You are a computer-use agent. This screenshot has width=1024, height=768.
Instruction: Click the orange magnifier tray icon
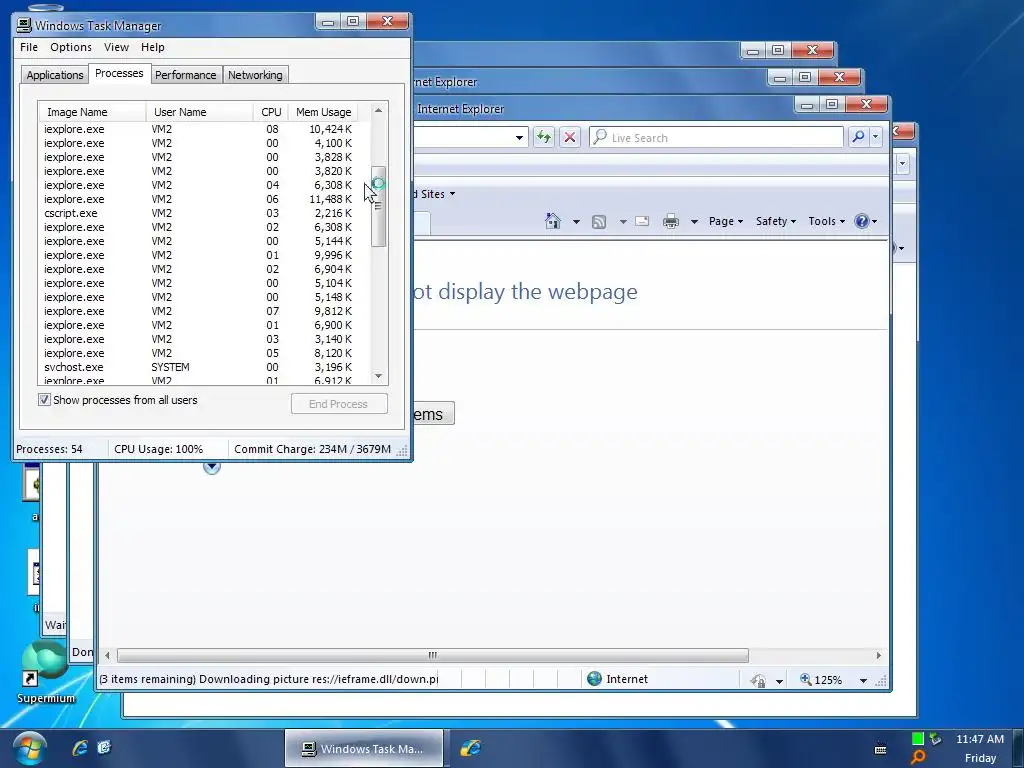[918, 758]
